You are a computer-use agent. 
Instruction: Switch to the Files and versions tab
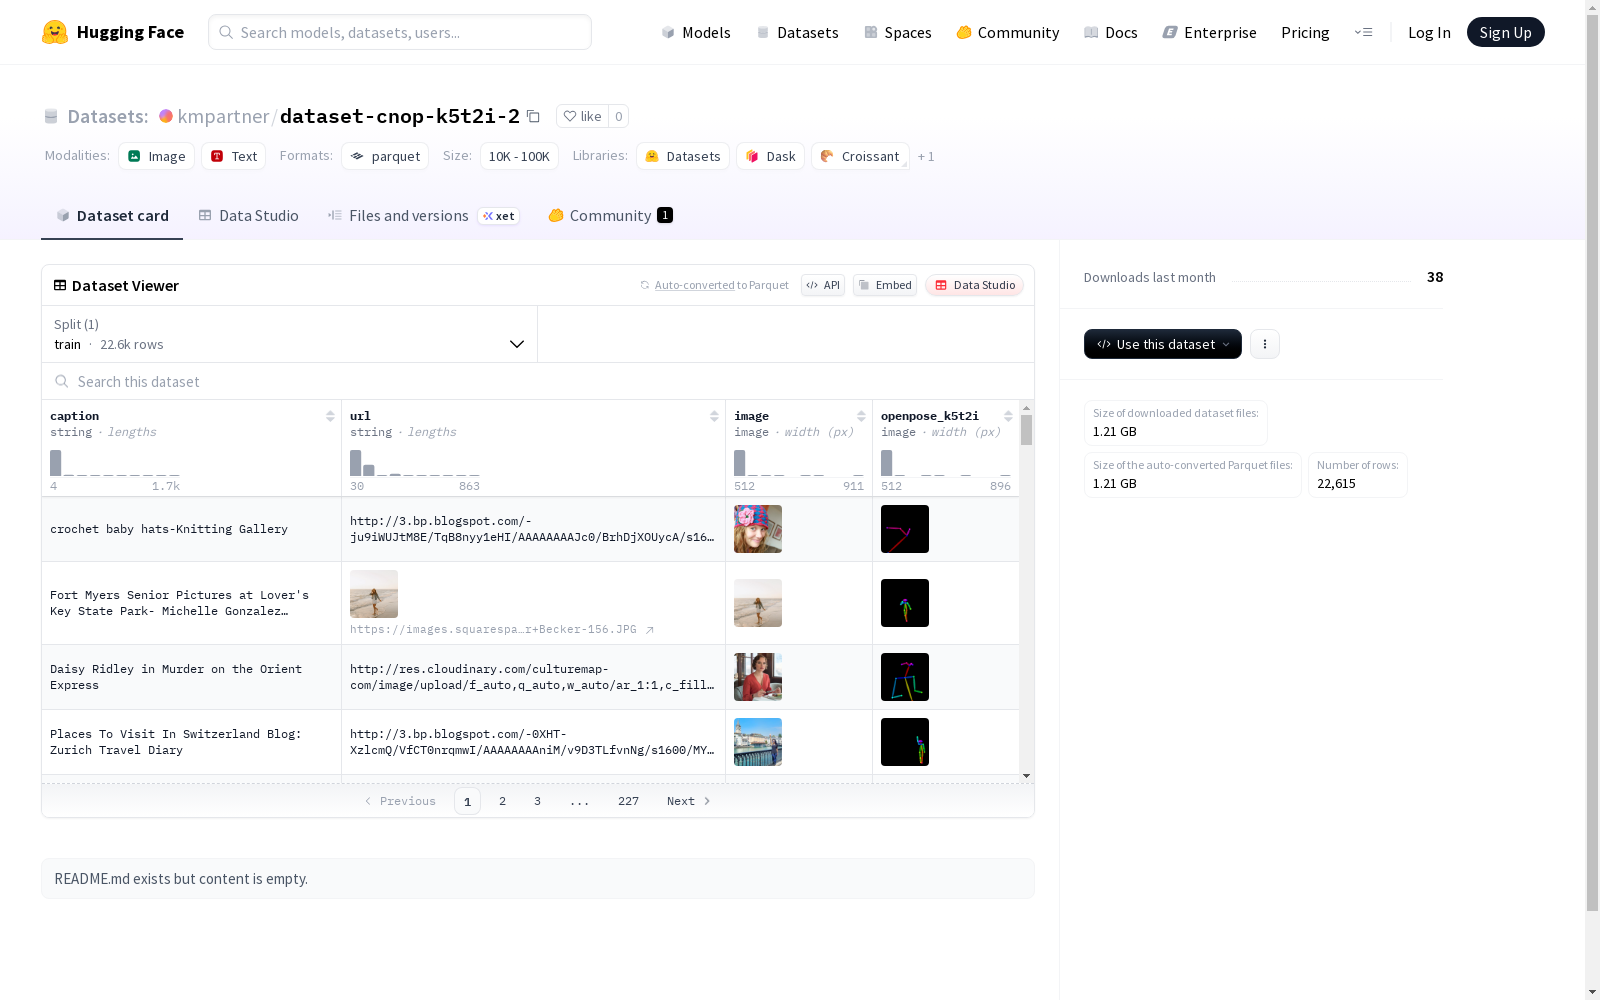(423, 216)
